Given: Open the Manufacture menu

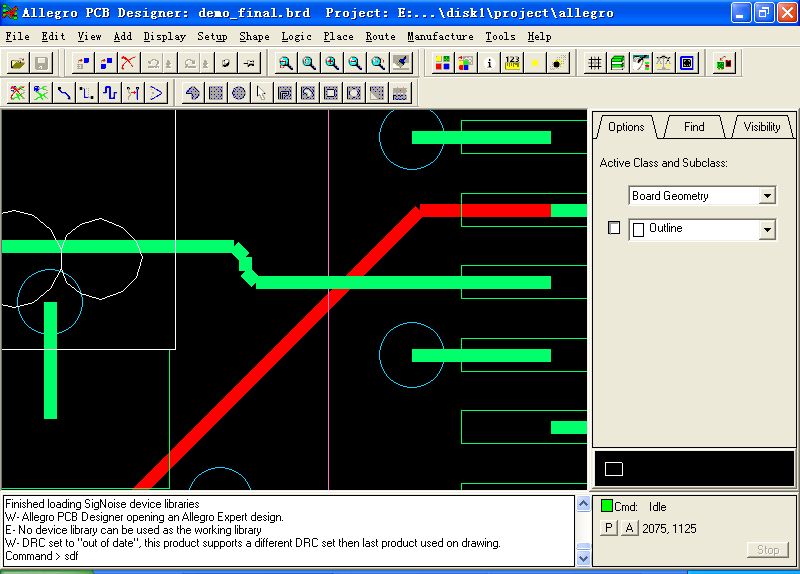Looking at the screenshot, I should pyautogui.click(x=440, y=36).
